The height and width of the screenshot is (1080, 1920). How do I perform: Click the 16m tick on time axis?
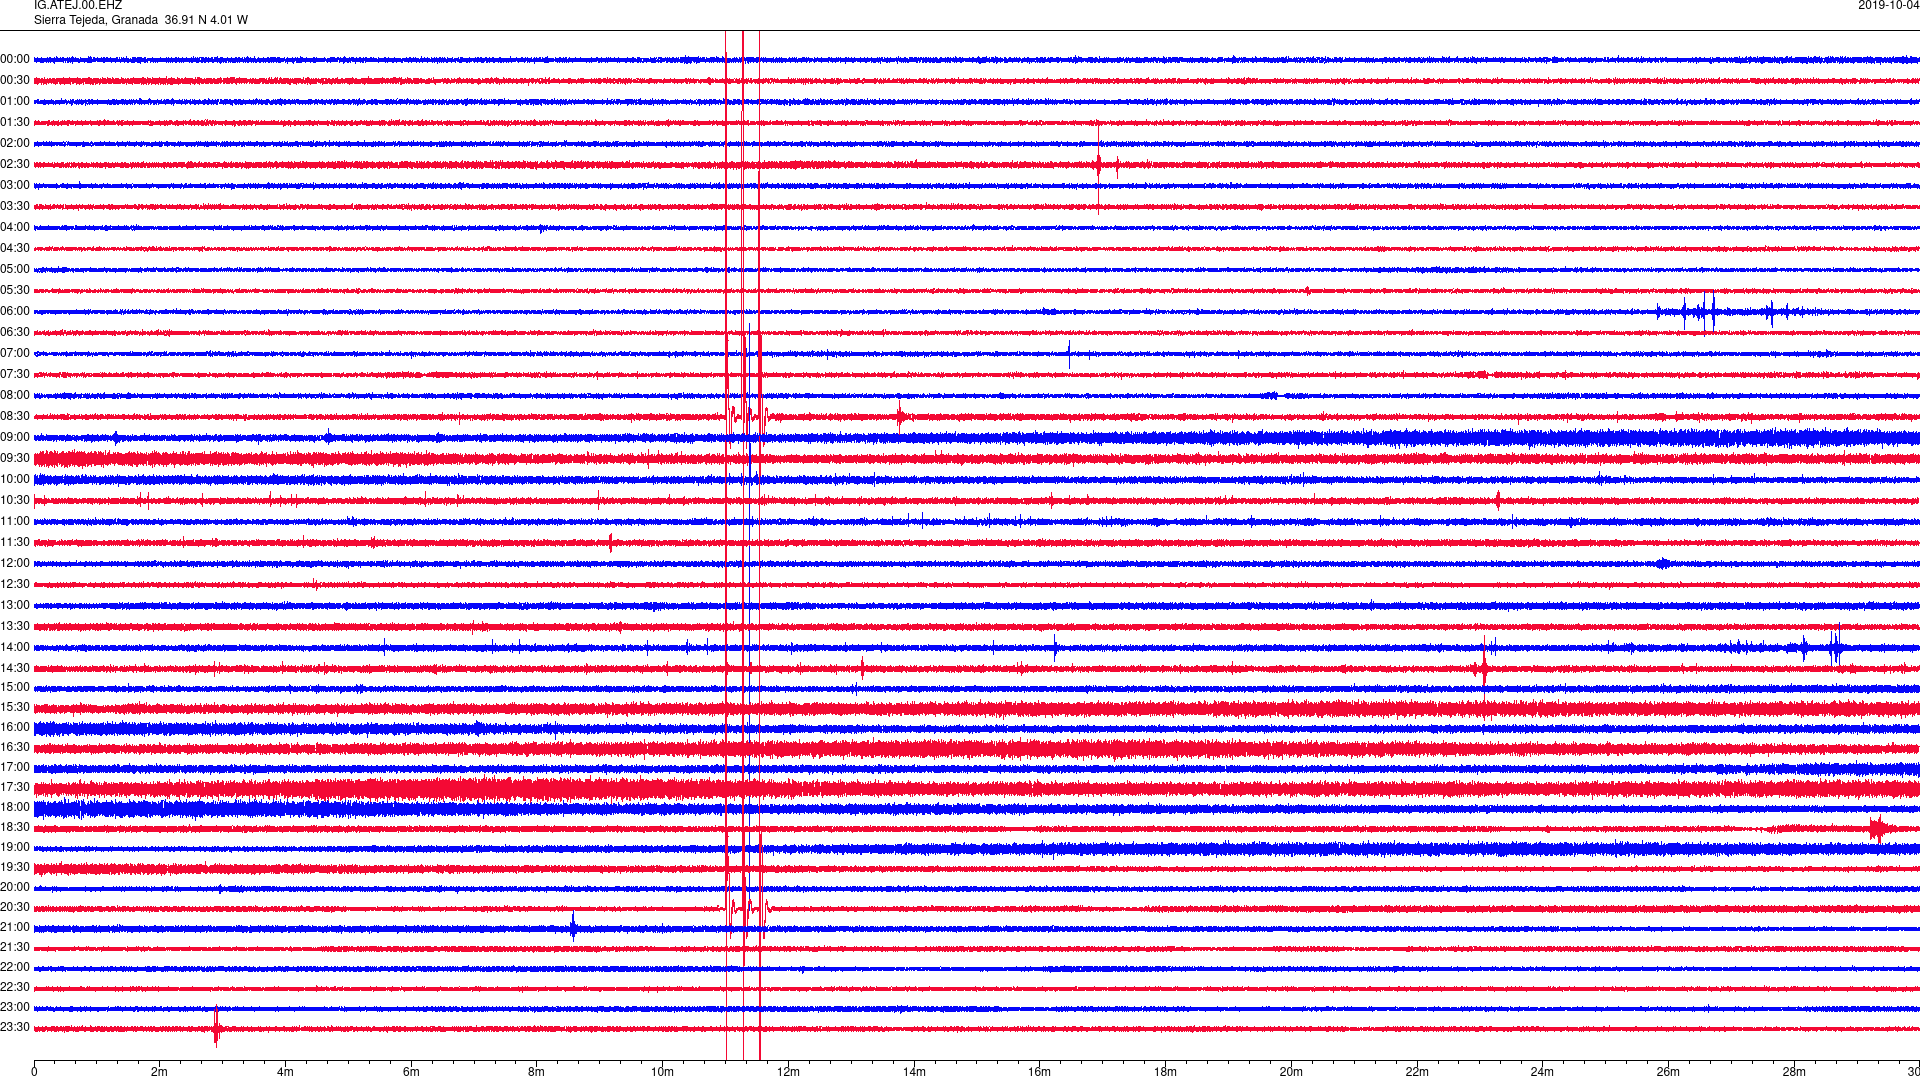1040,1072
